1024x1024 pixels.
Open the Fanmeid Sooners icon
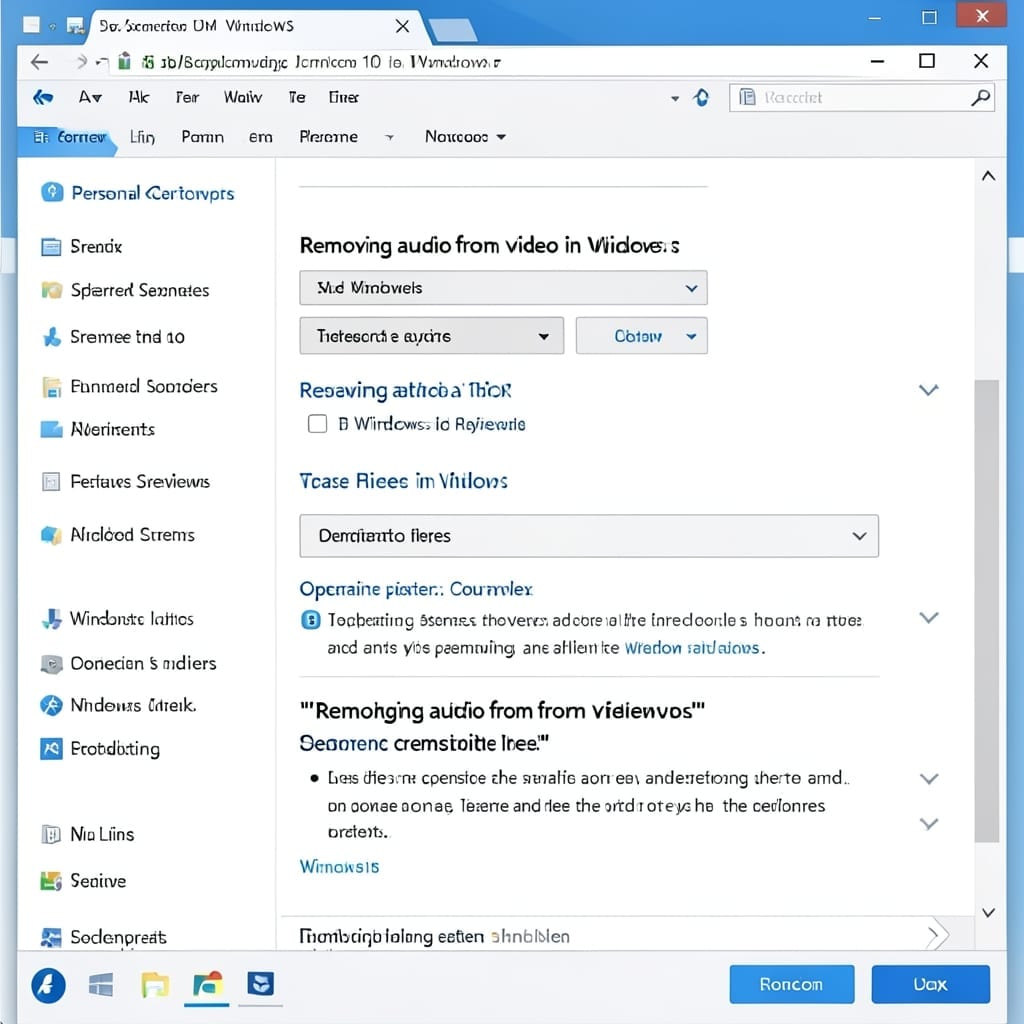coord(51,387)
